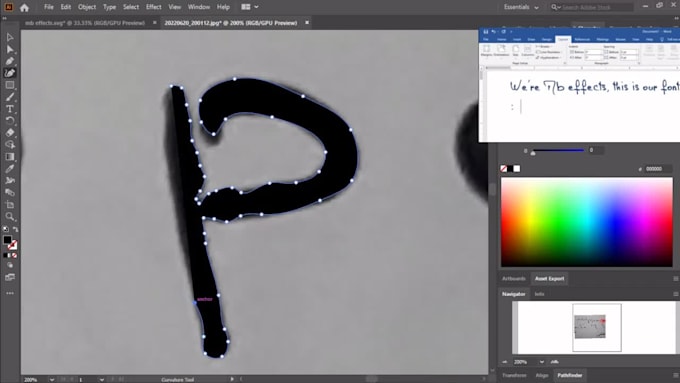
Task: Swap fill and stroke arrow icon
Action: point(16,229)
